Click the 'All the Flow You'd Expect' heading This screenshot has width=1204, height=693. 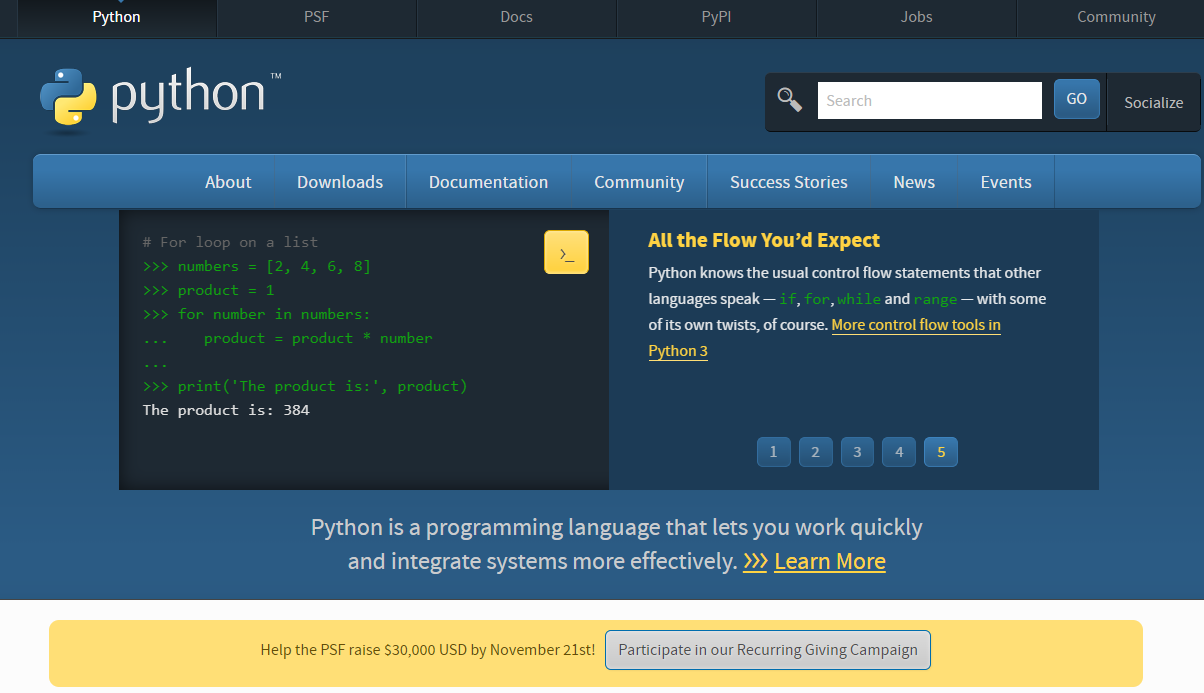point(764,240)
